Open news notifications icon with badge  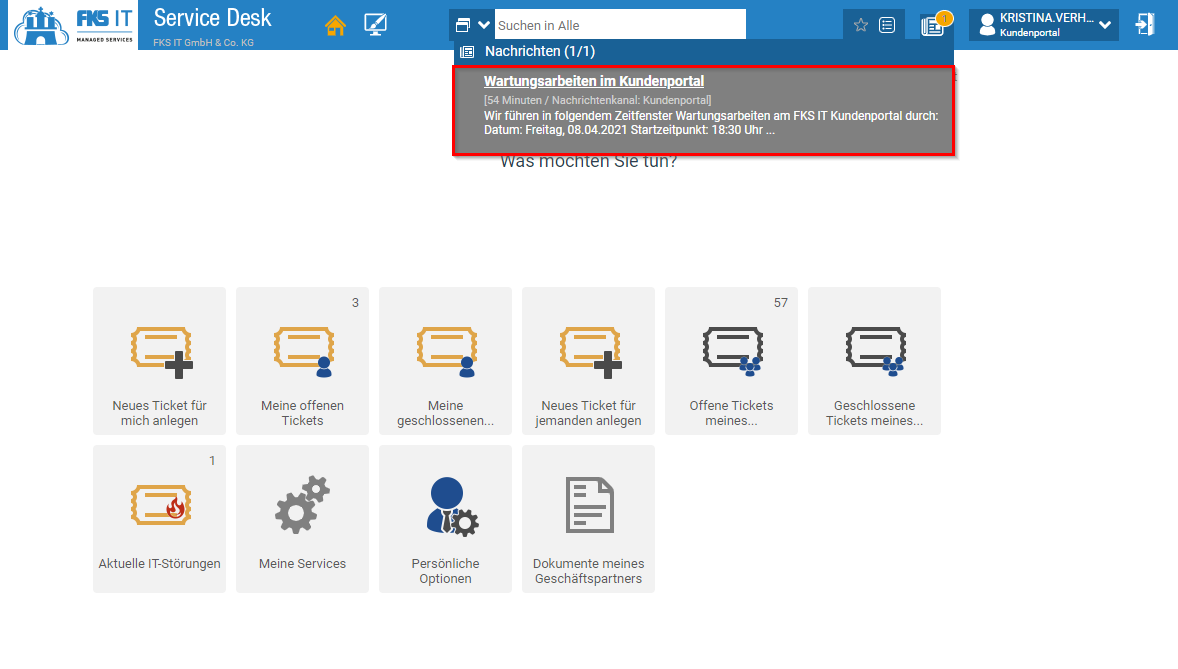pyautogui.click(x=932, y=26)
